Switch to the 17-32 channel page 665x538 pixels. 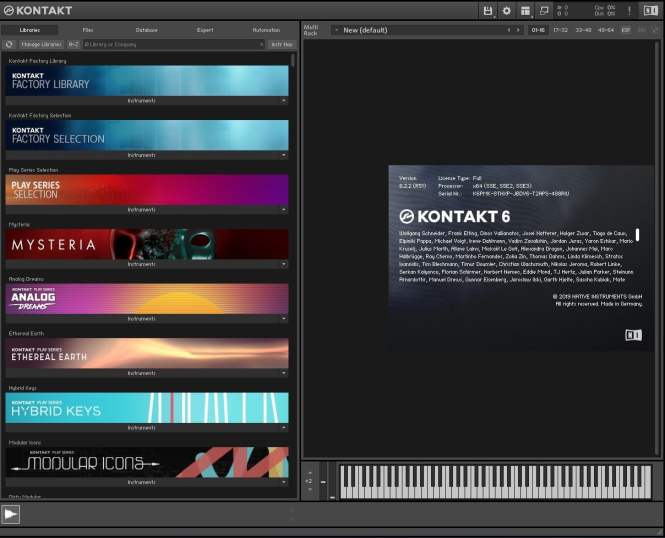(560, 30)
